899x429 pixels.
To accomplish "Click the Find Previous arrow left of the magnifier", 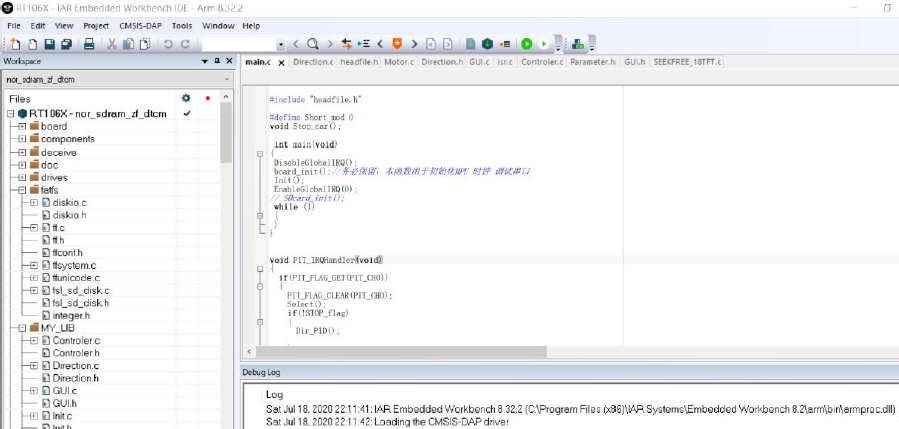I will [x=296, y=44].
